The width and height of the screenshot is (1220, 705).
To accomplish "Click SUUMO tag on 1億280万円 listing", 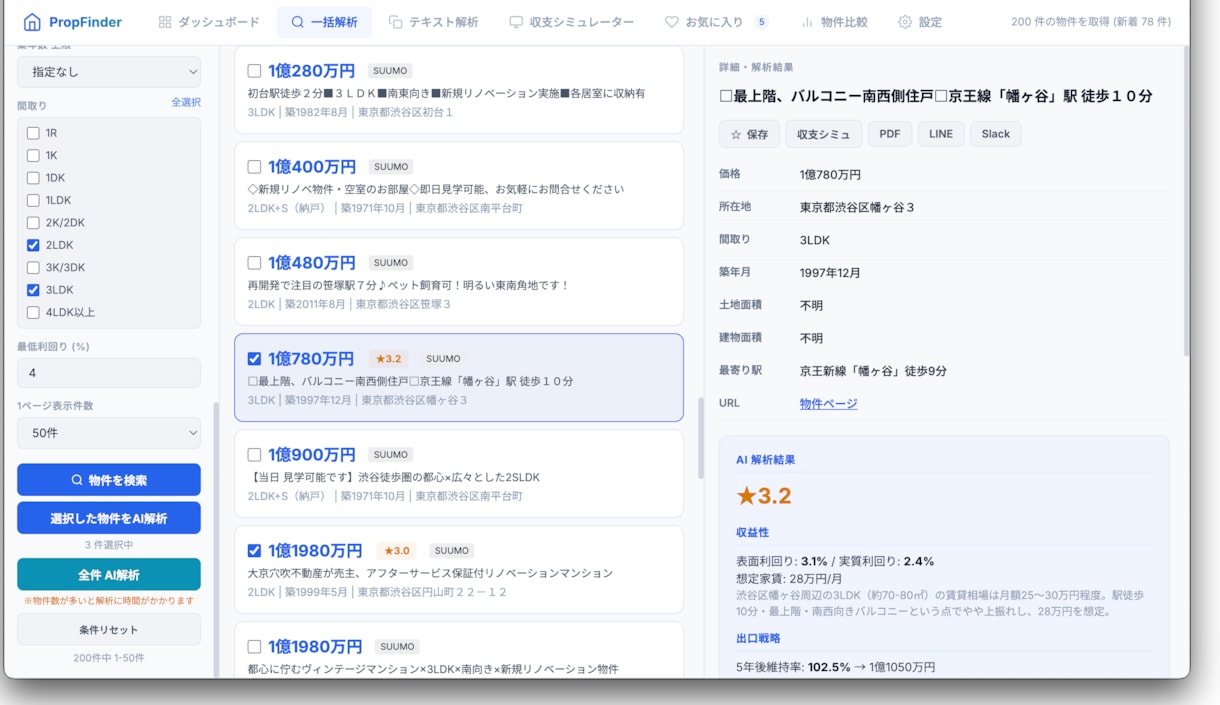I will tap(390, 71).
